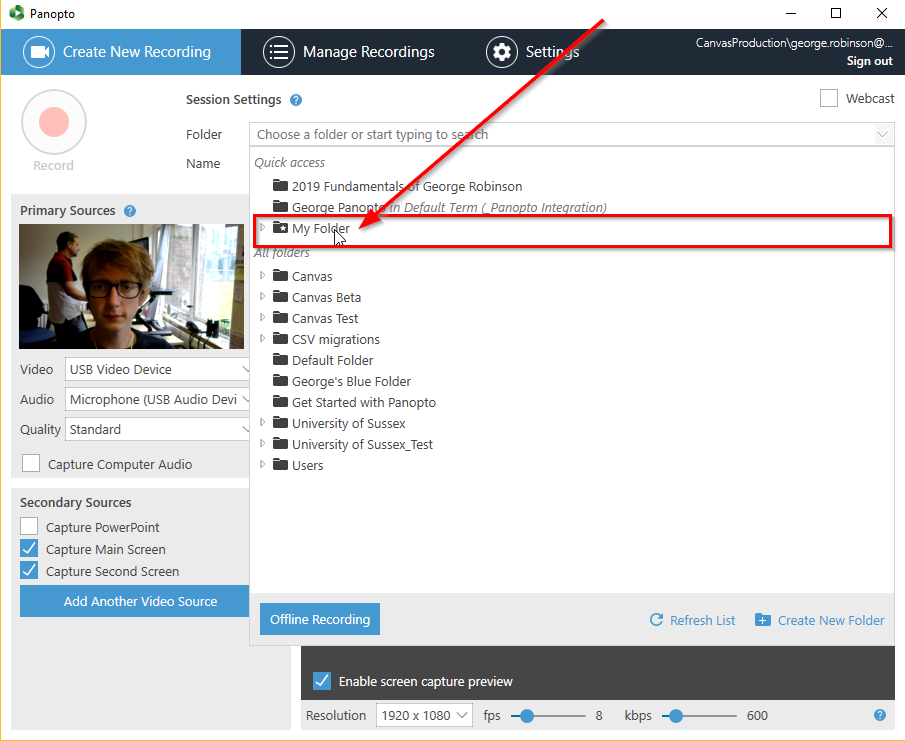This screenshot has height=741, width=905.
Task: Click the Create New Folder plus-folder icon
Action: [762, 620]
